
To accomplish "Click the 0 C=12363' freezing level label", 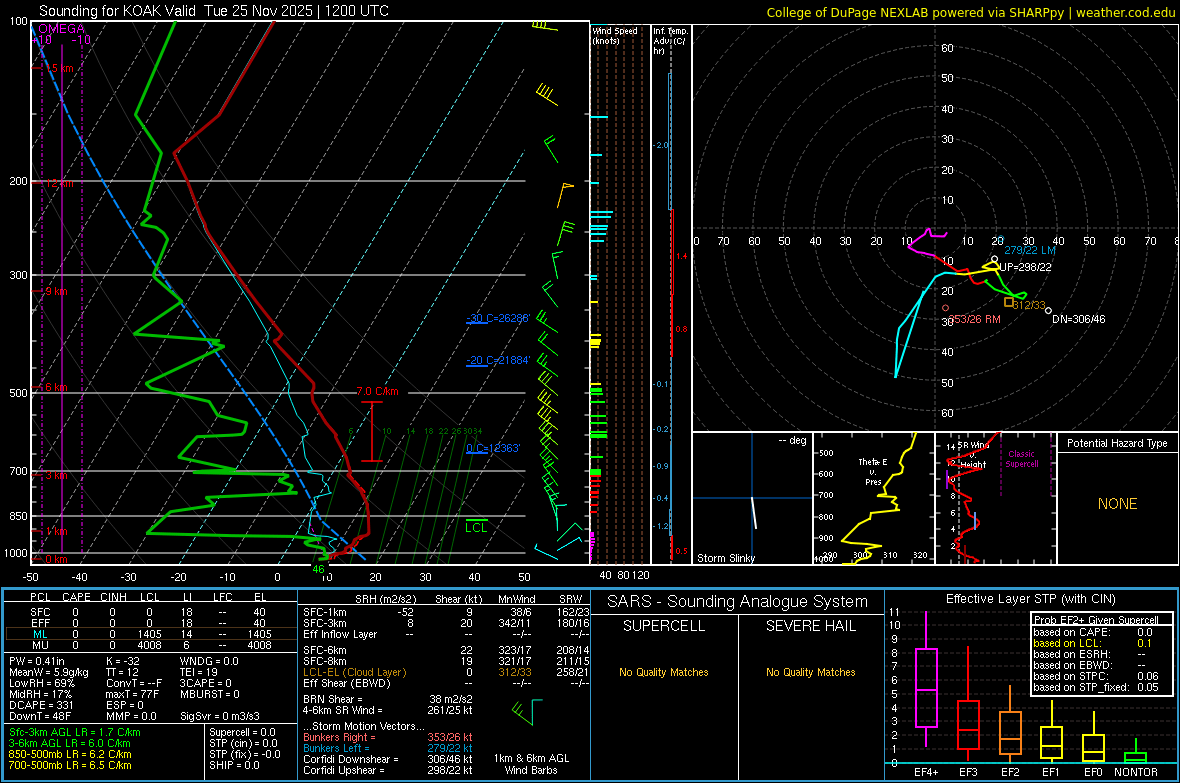I will 493,448.
